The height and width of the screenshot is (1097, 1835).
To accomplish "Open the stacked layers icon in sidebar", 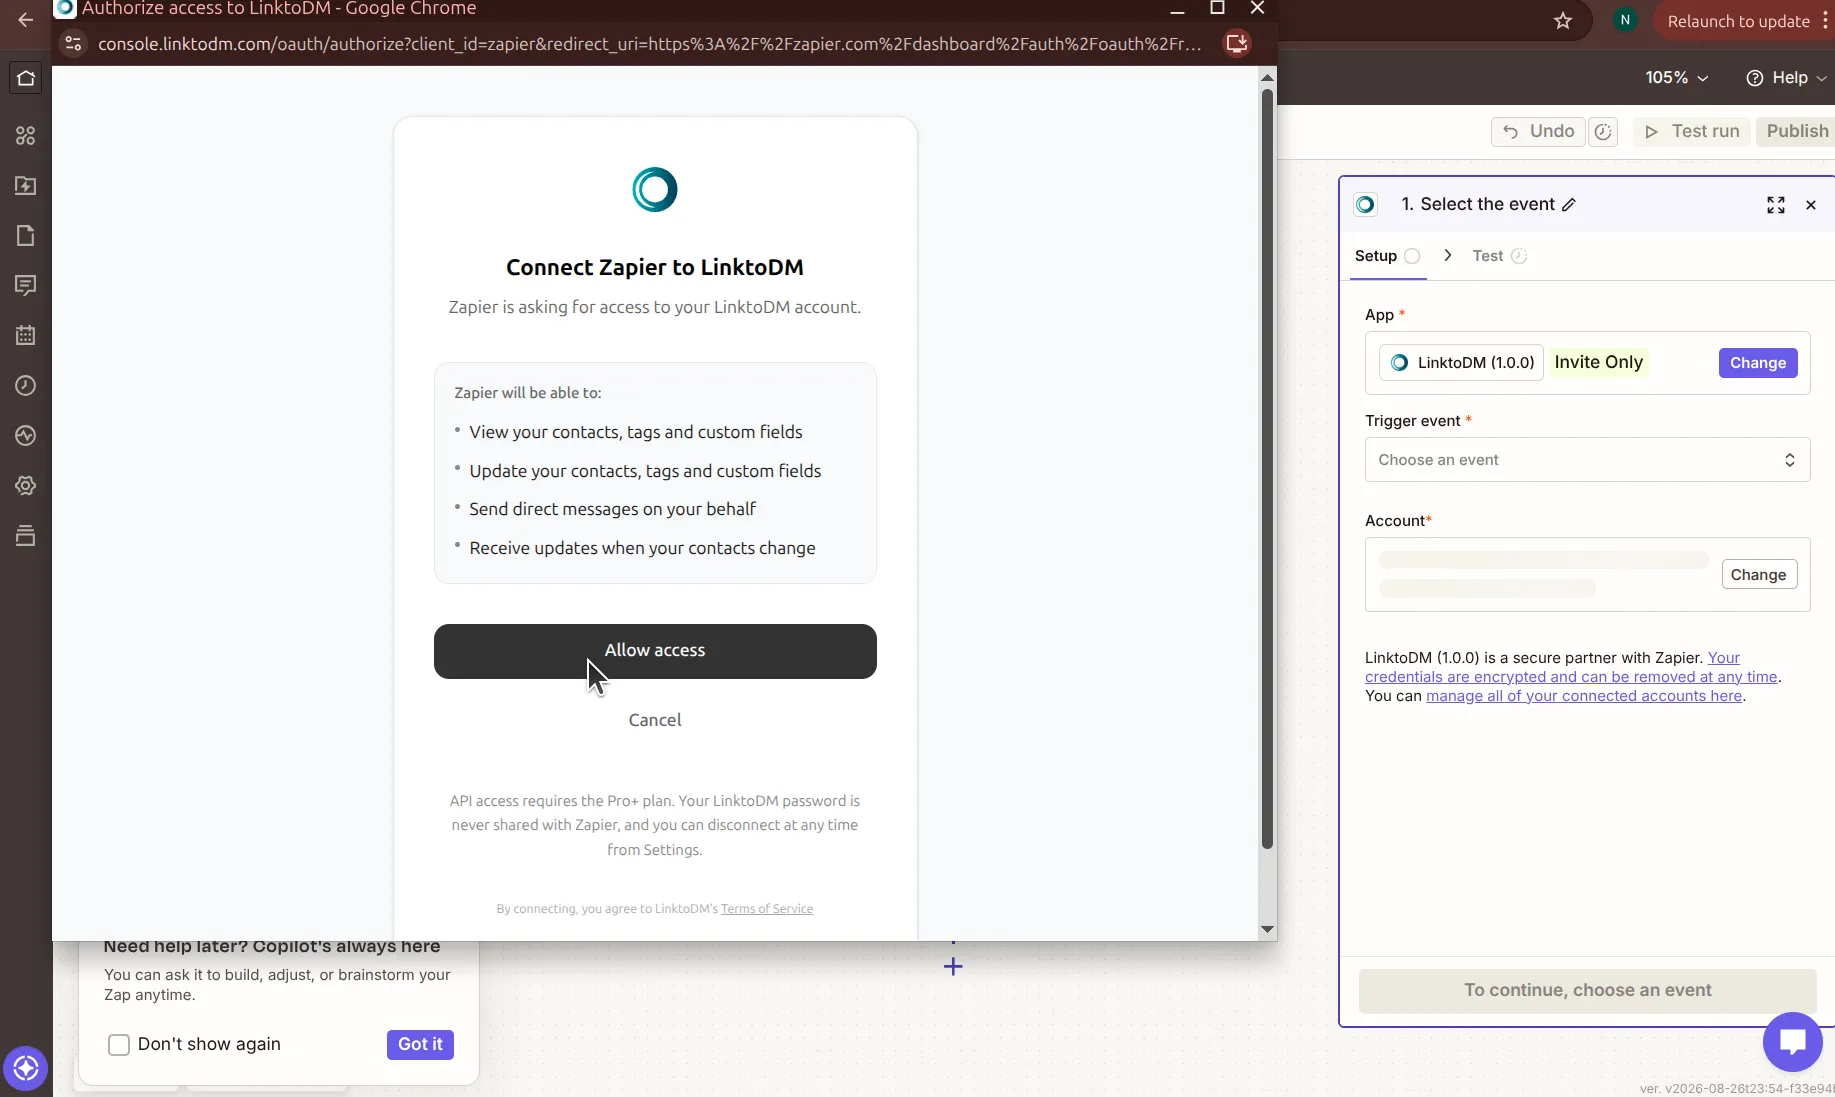I will pyautogui.click(x=26, y=536).
